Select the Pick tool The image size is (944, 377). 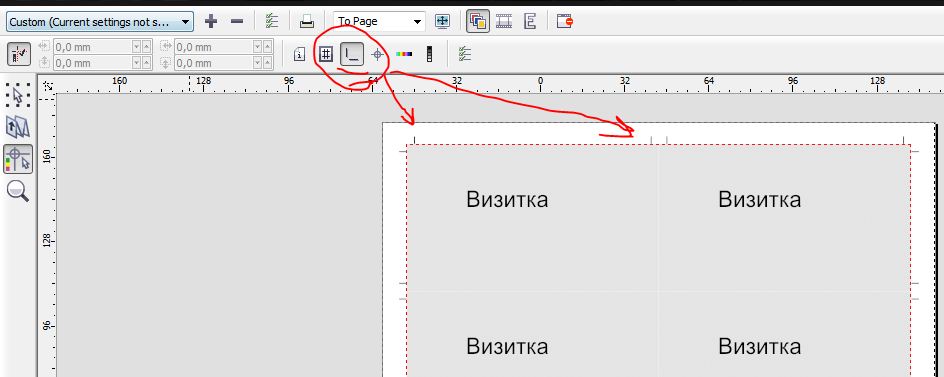pyautogui.click(x=18, y=95)
